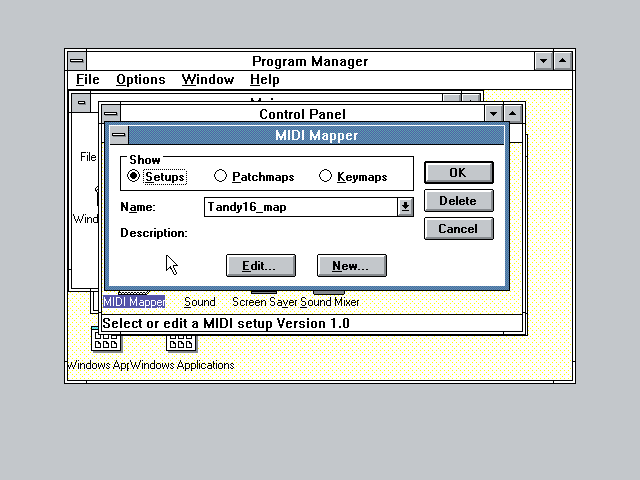Open Main group window control menu box
This screenshot has height=480, width=640.
tap(81, 102)
